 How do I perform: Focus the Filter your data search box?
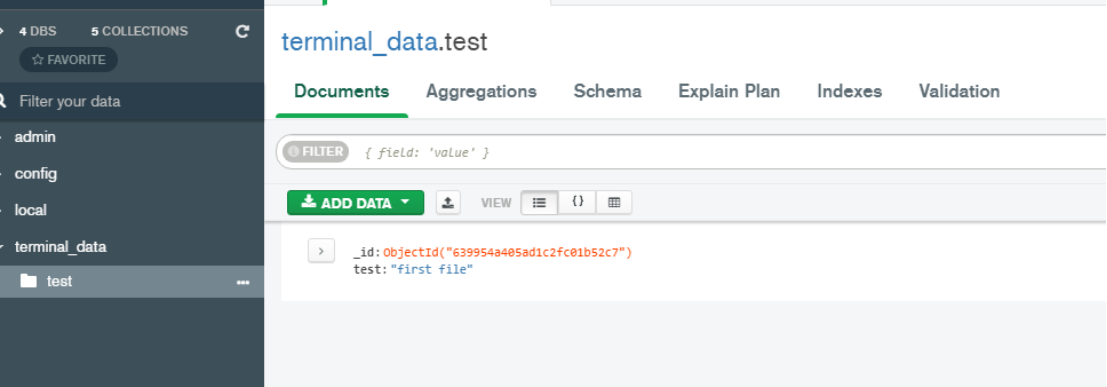[x=134, y=101]
